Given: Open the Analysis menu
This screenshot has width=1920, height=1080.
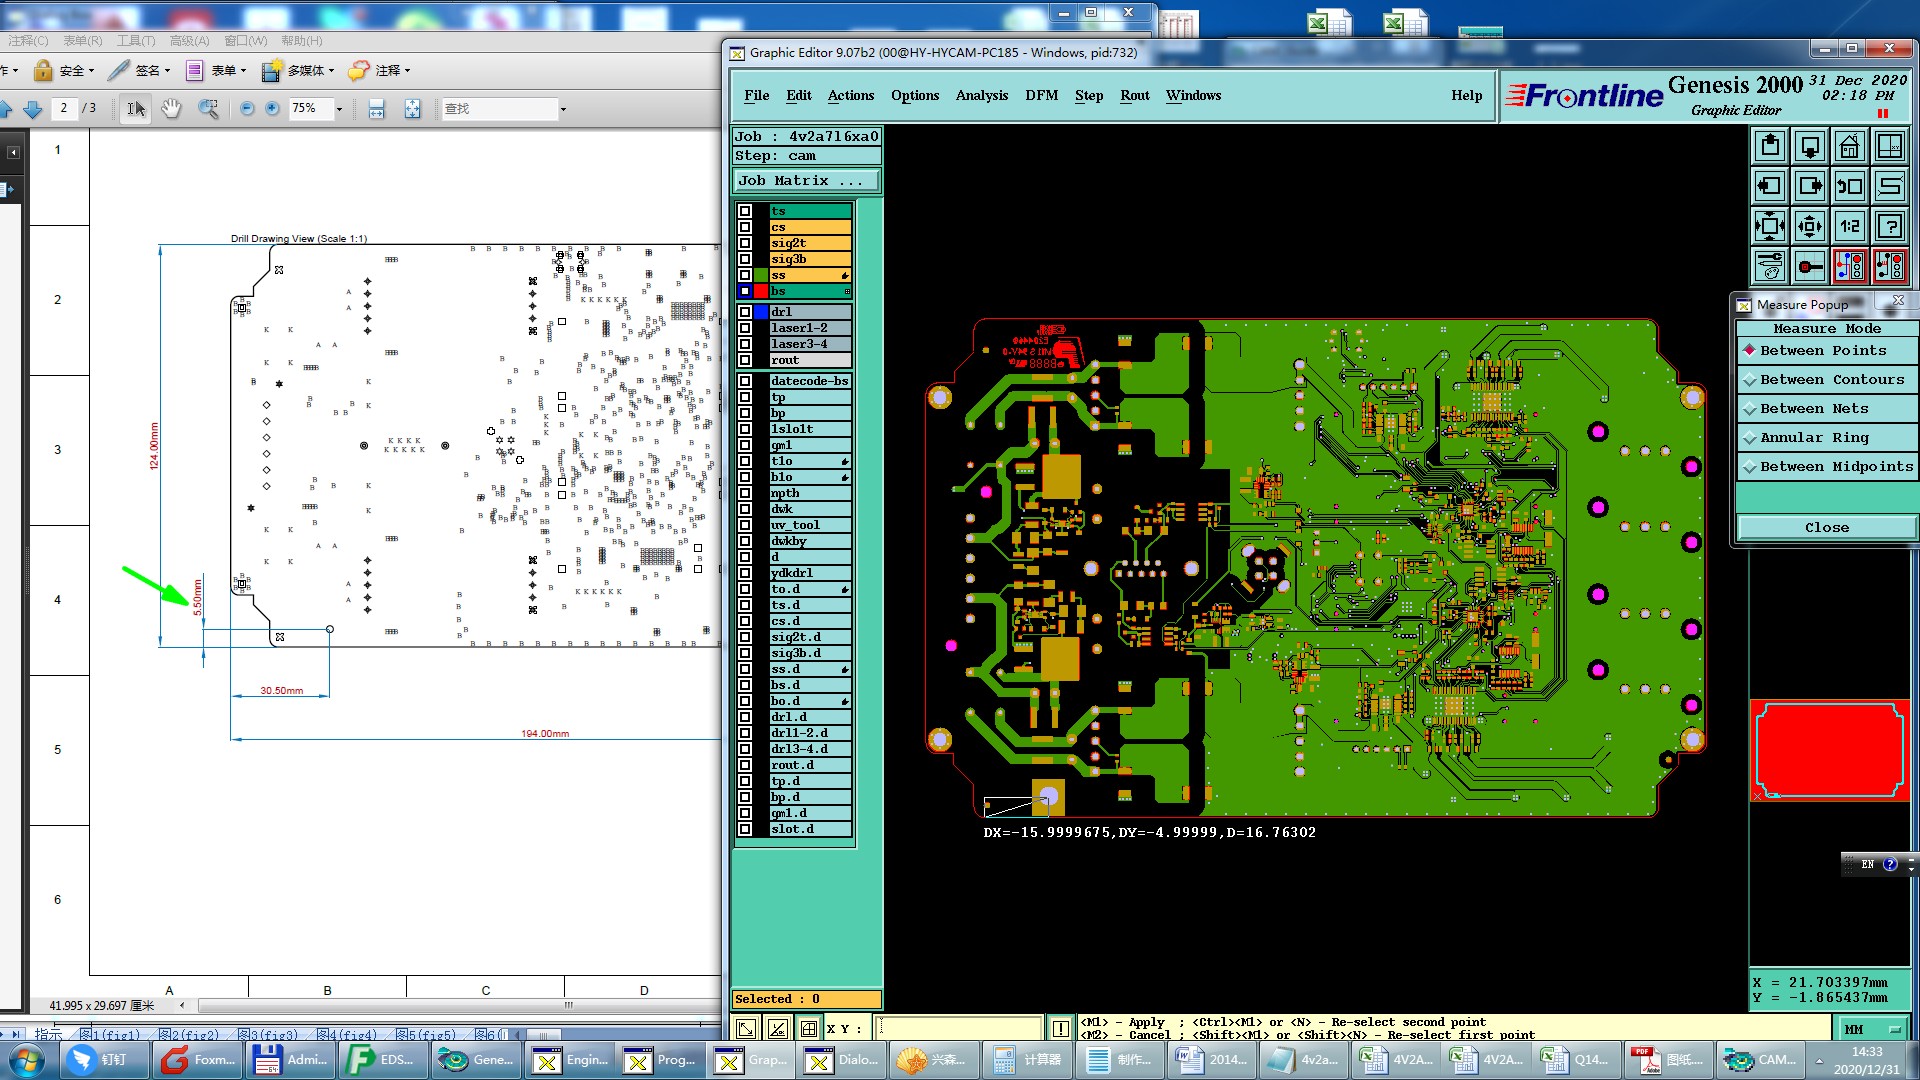Looking at the screenshot, I should point(982,96).
